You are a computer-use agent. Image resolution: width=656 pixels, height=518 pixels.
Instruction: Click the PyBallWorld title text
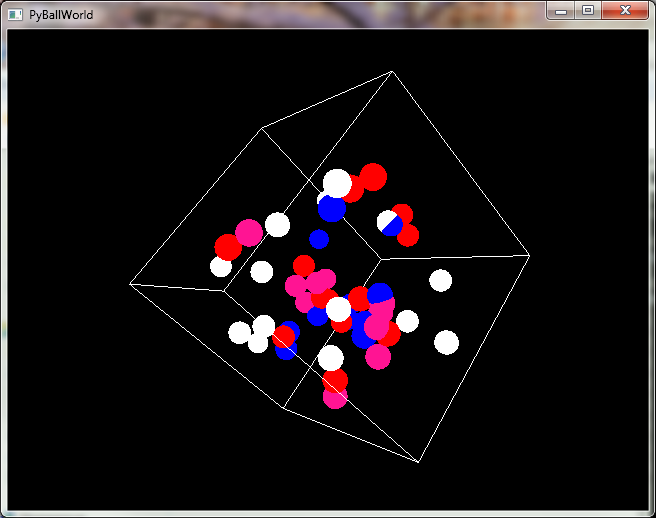pos(61,15)
